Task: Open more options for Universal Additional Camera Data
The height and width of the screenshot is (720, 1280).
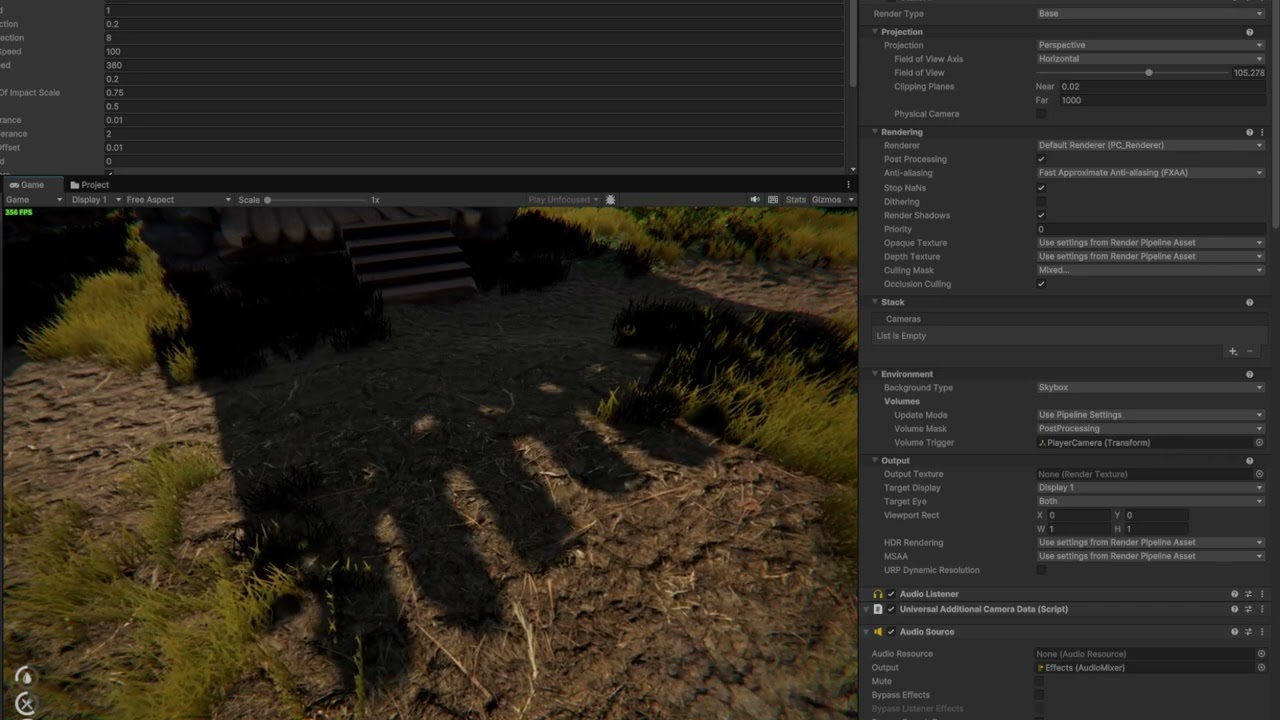Action: 1261,609
